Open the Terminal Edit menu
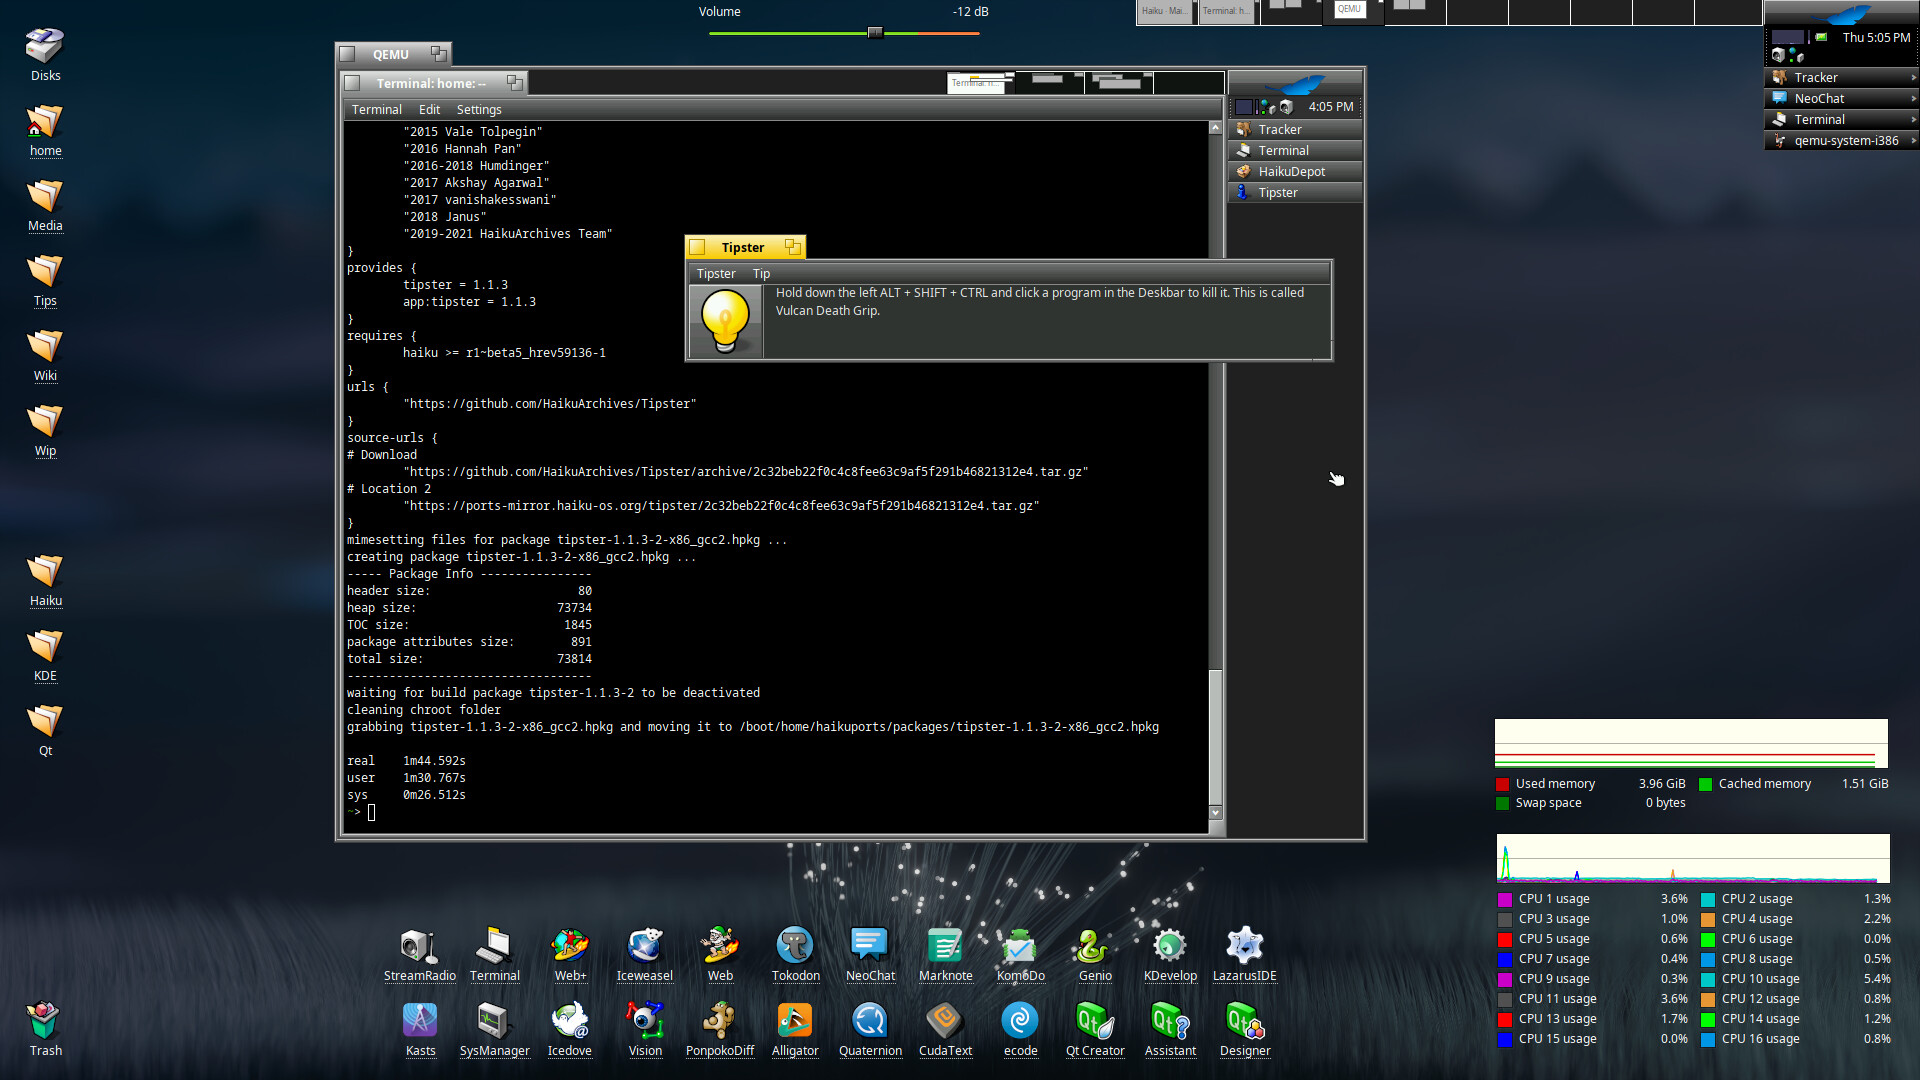1920x1080 pixels. [429, 110]
